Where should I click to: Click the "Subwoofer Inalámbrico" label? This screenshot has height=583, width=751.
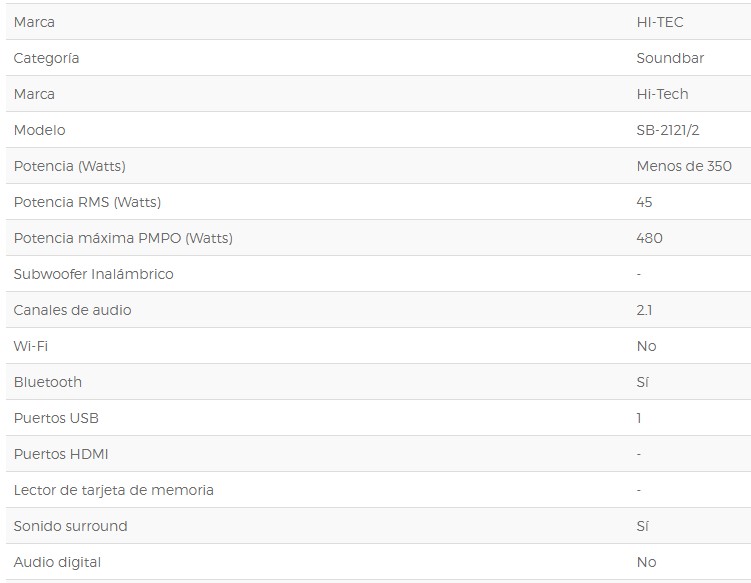pos(93,274)
